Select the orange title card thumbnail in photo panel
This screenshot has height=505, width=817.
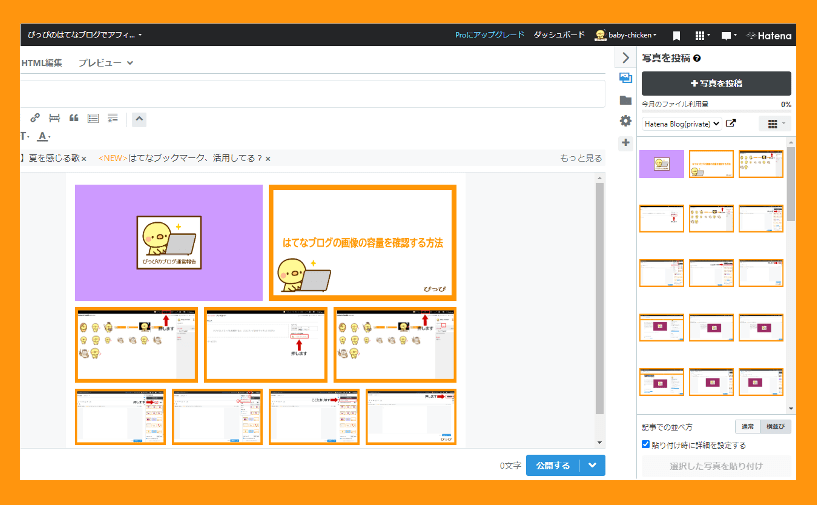711,164
